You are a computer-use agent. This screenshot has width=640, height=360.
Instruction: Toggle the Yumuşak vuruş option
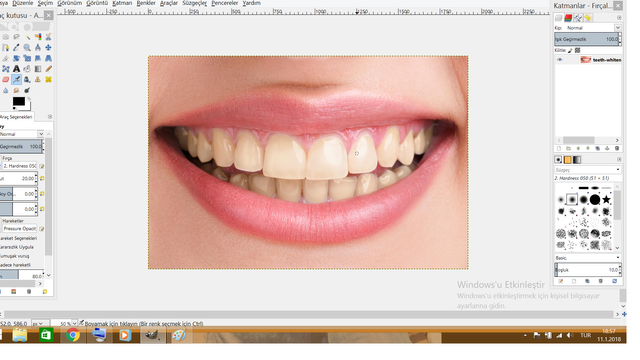coord(15,256)
